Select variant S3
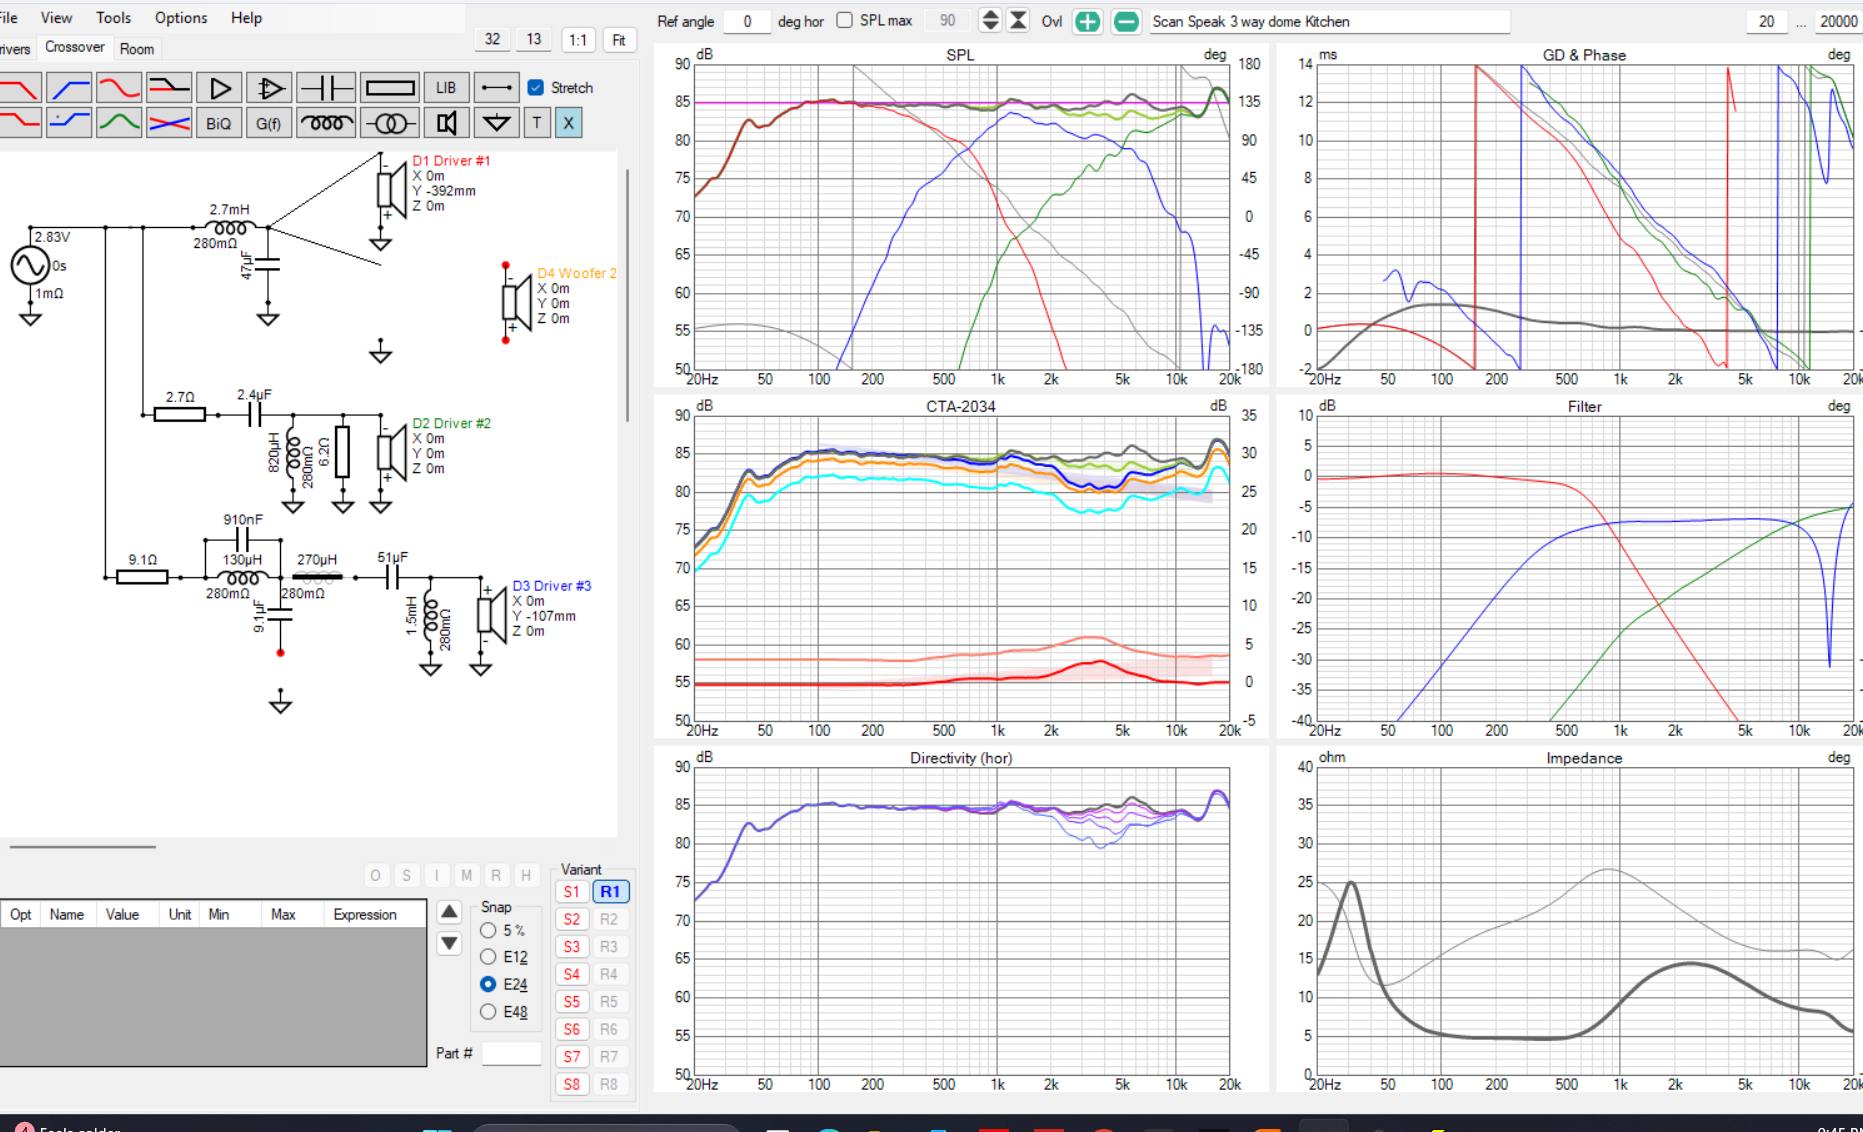 (x=571, y=946)
